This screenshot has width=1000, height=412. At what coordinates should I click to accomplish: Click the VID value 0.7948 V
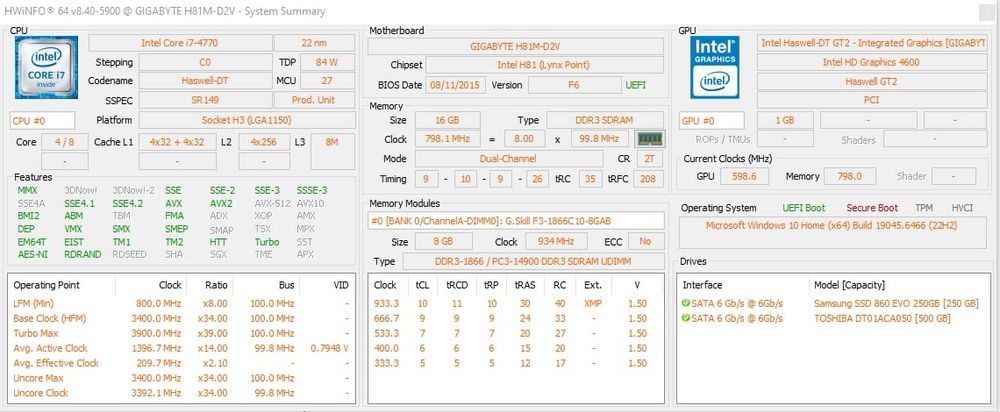point(329,348)
